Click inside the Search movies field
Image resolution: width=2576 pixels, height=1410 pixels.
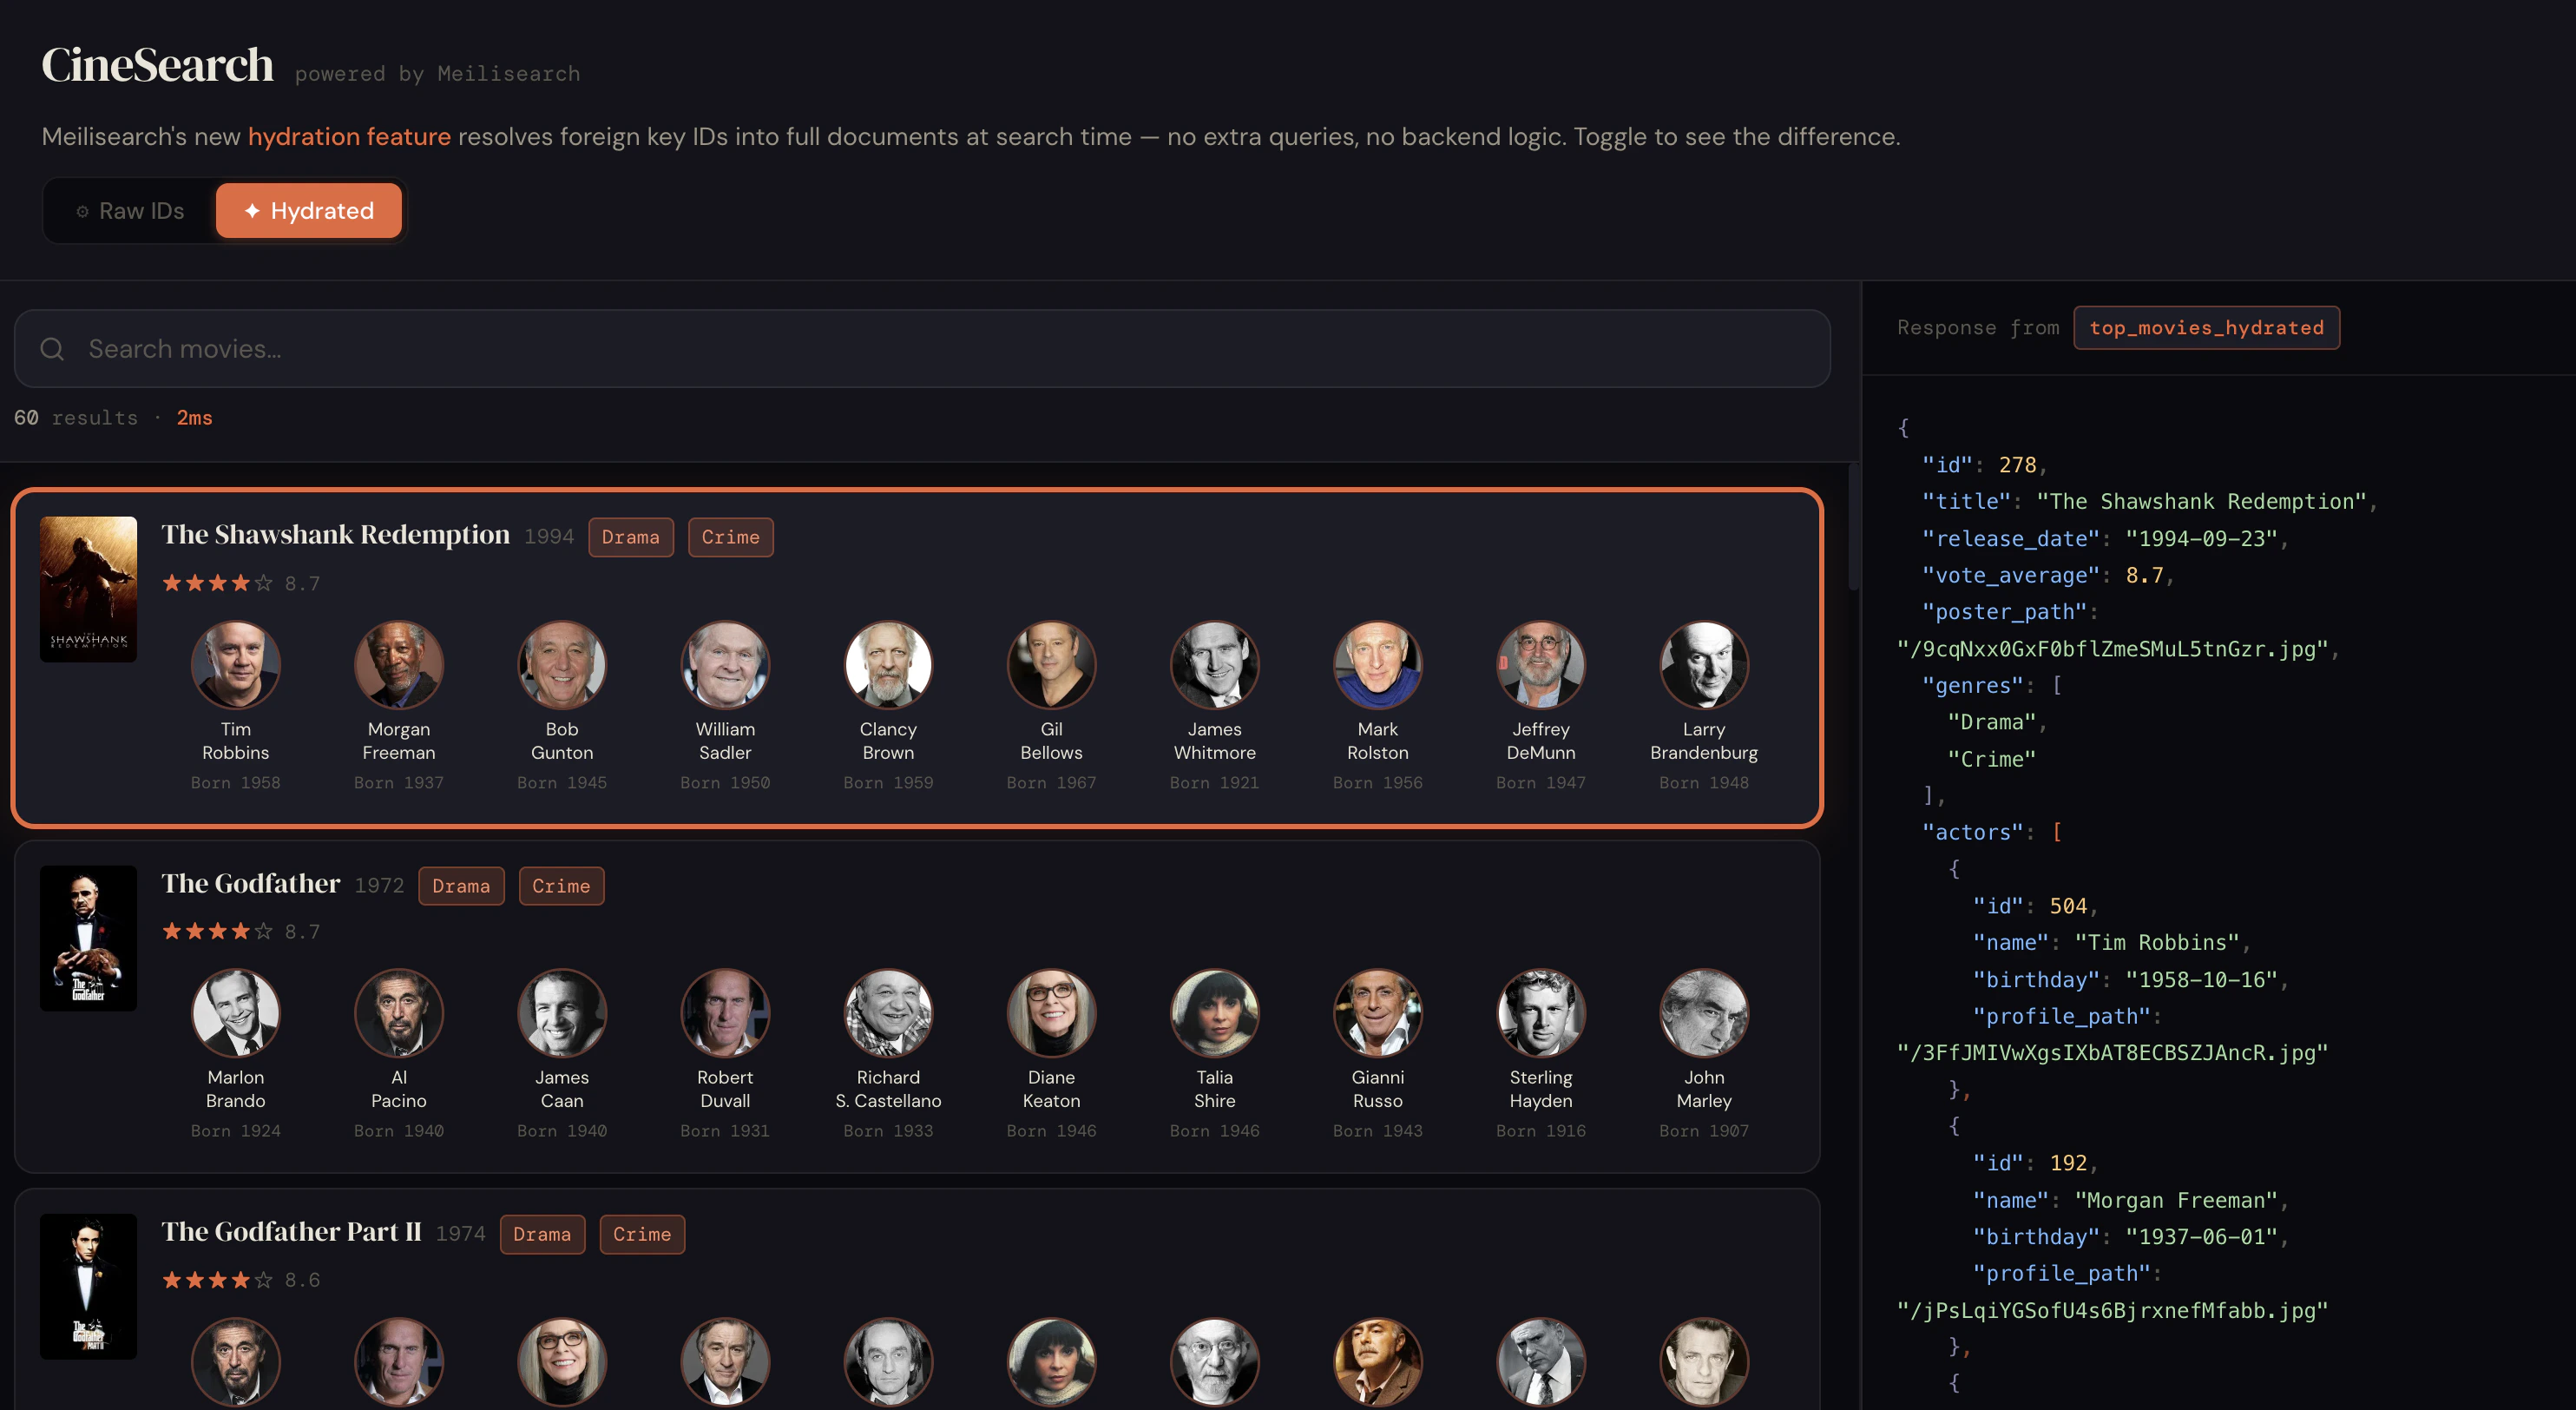tap(400, 348)
